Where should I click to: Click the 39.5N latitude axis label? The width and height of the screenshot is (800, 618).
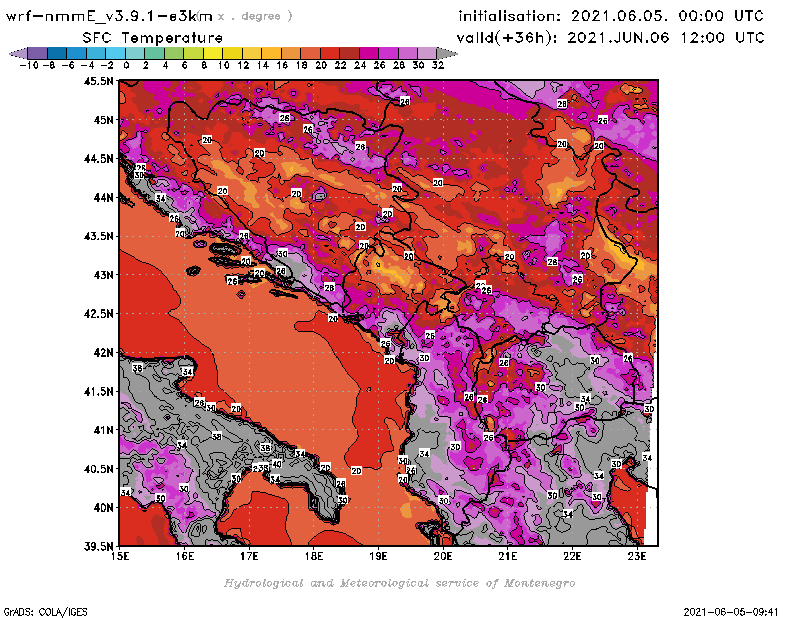(98, 546)
